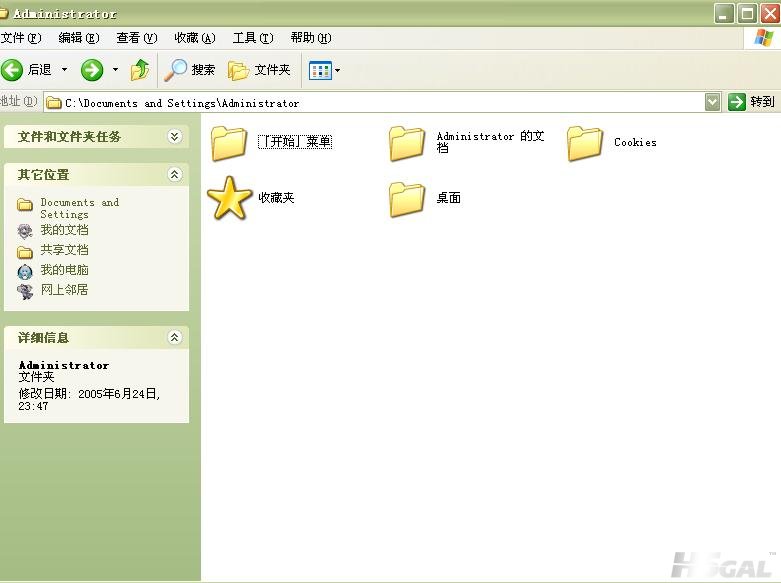Screen dimensions: 781x583
Task: Go up one folder level
Action: tap(140, 69)
